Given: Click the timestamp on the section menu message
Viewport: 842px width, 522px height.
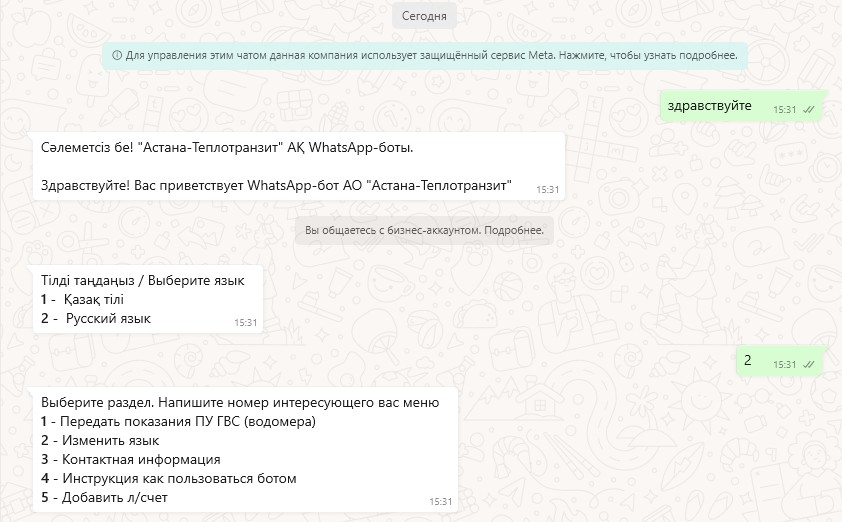Looking at the screenshot, I should (440, 502).
